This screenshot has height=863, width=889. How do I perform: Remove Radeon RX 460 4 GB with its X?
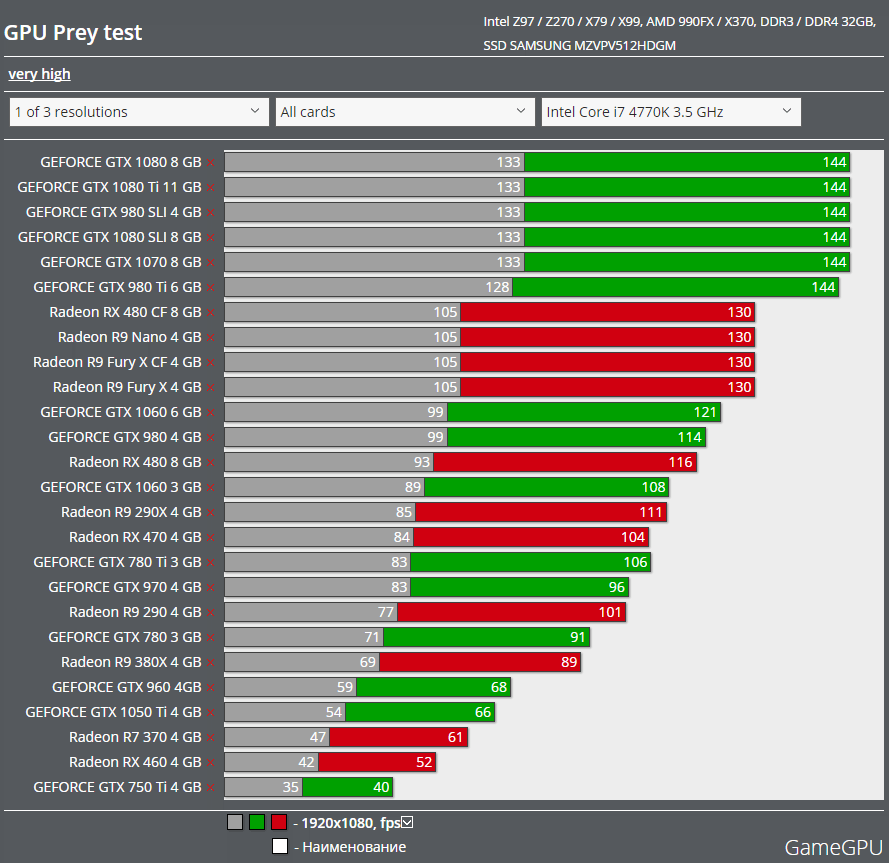click(210, 763)
